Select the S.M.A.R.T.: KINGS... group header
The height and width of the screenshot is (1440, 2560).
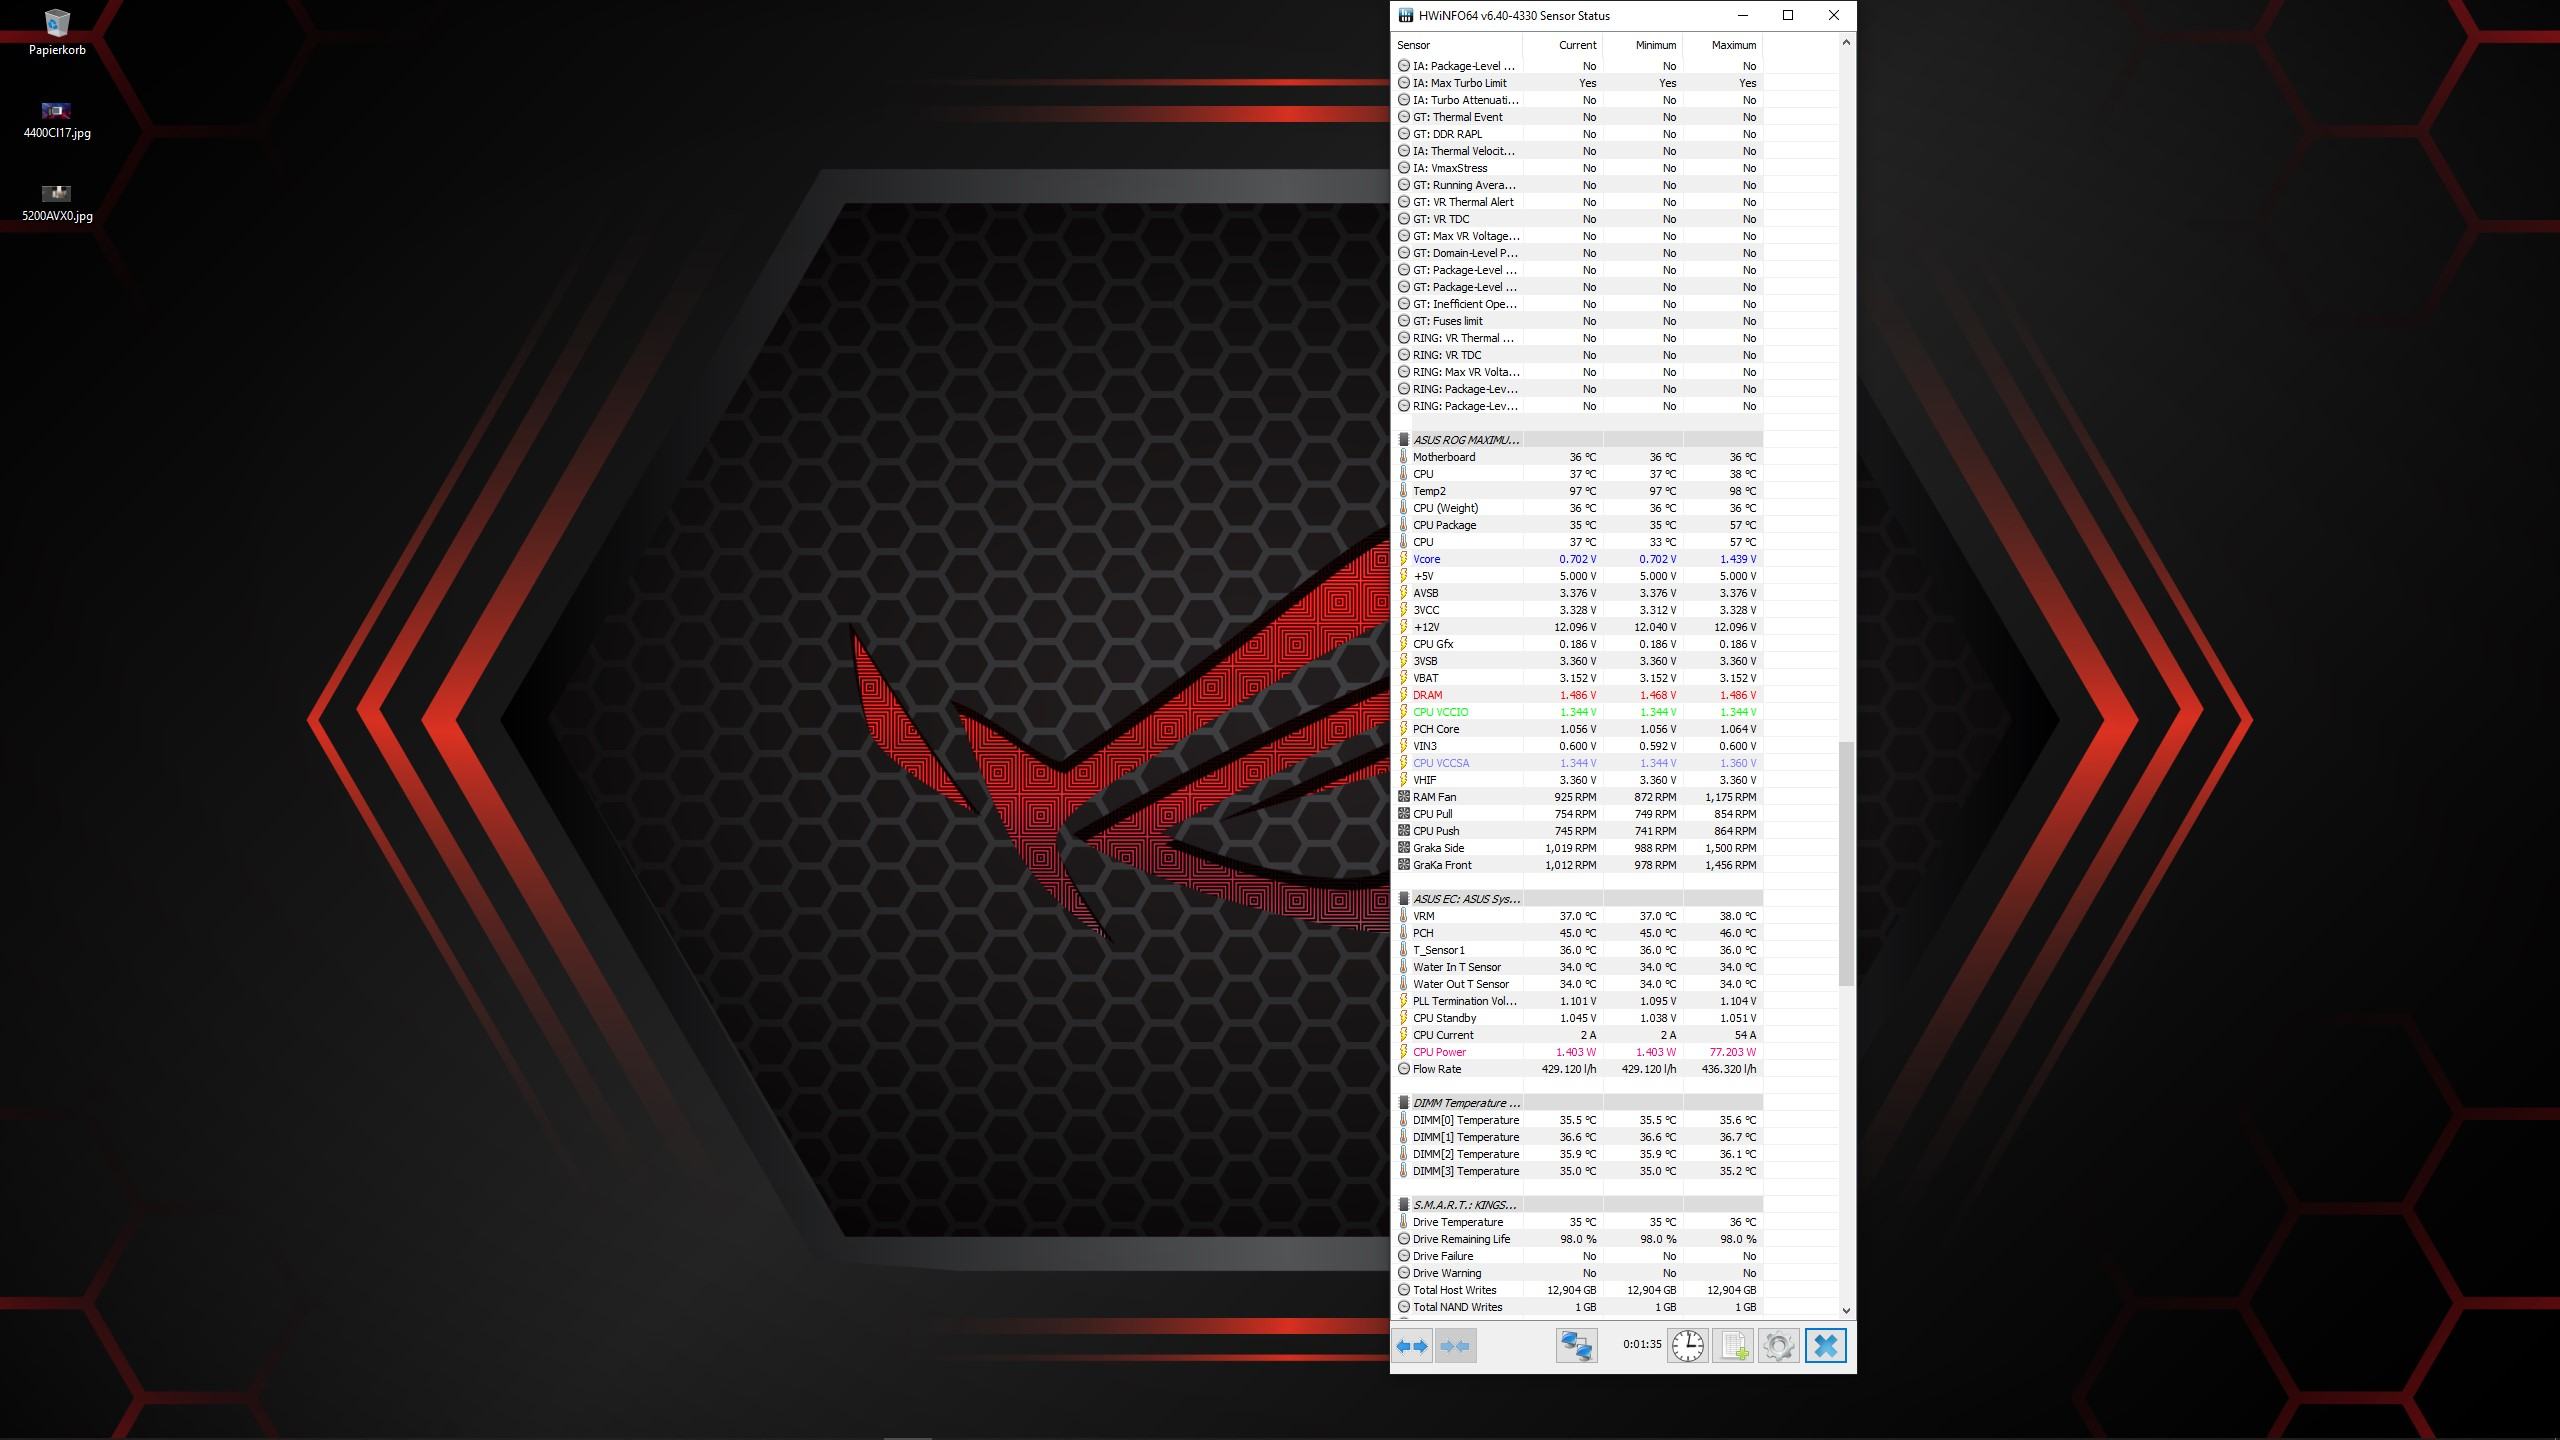[x=1465, y=1205]
